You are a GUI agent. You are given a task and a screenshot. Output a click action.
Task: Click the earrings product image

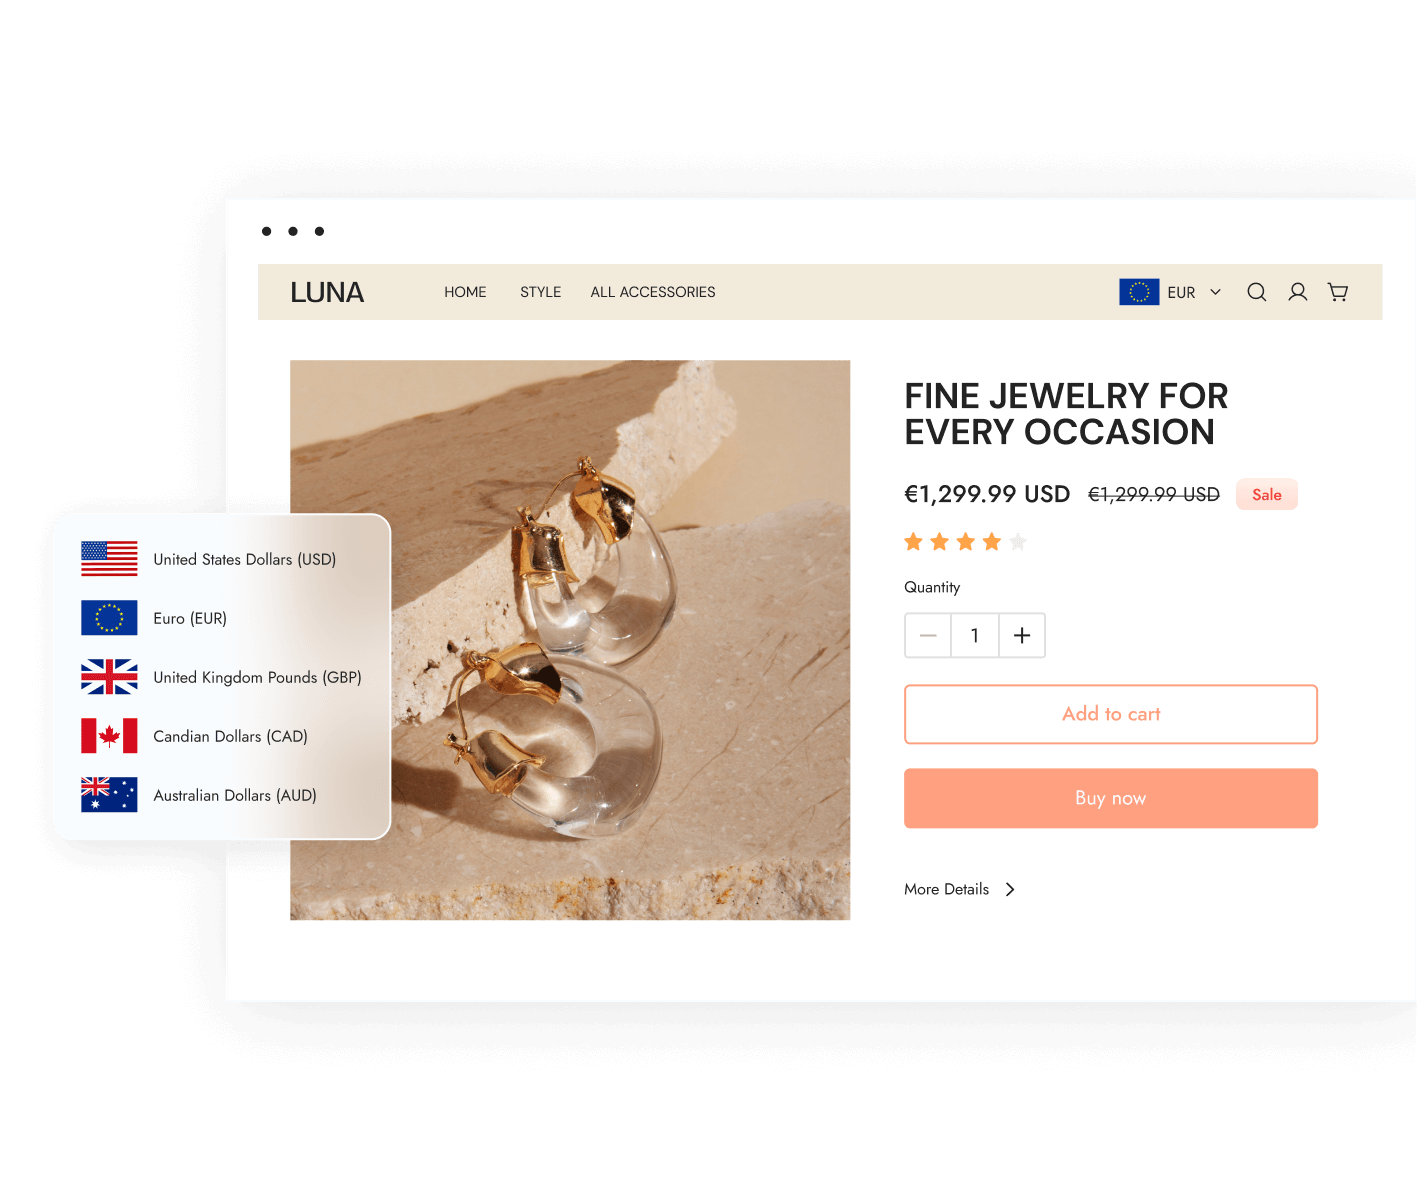click(x=570, y=640)
